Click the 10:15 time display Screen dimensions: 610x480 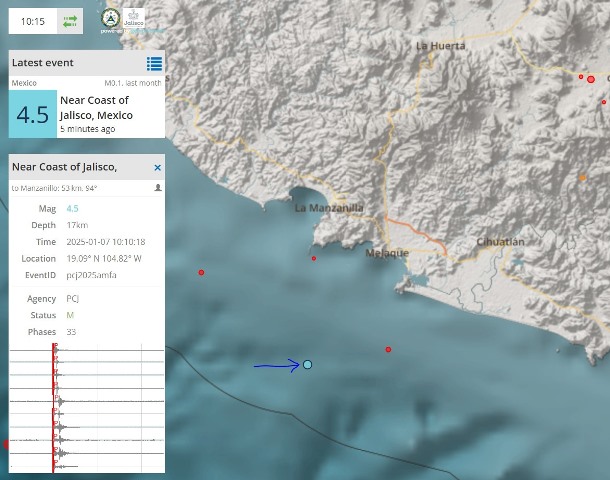[x=32, y=20]
